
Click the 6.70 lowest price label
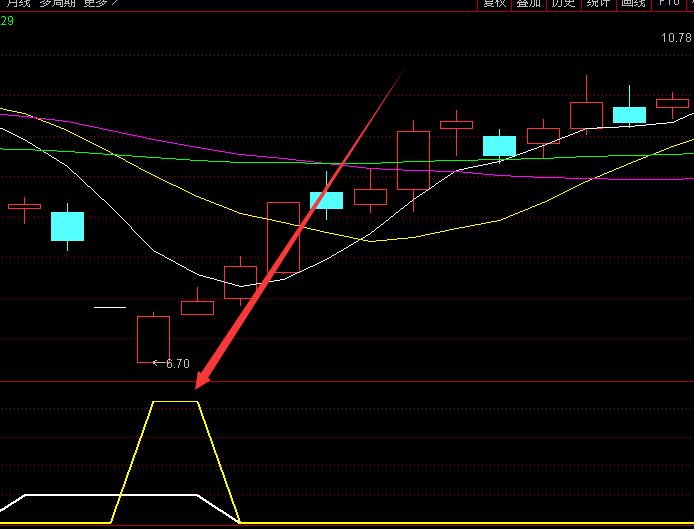[x=177, y=364]
